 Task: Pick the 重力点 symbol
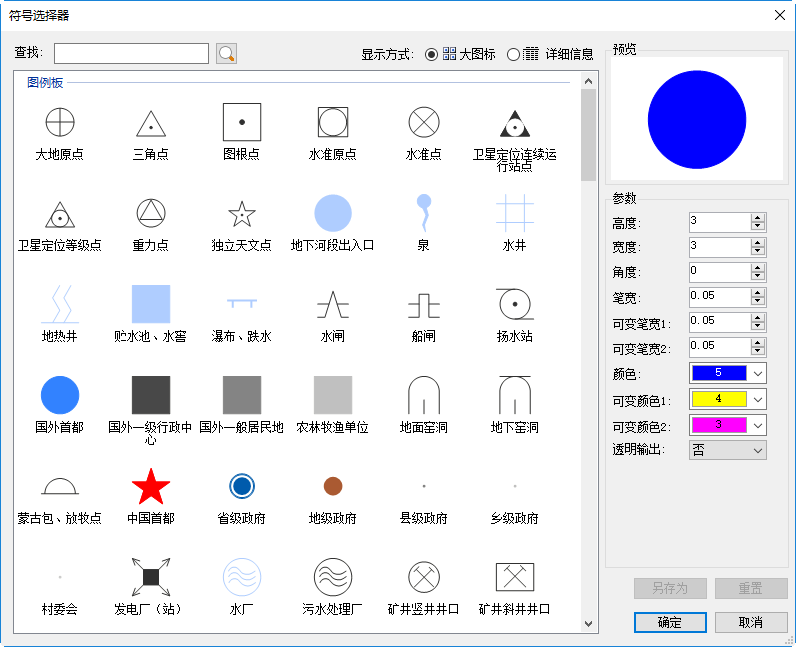(151, 213)
